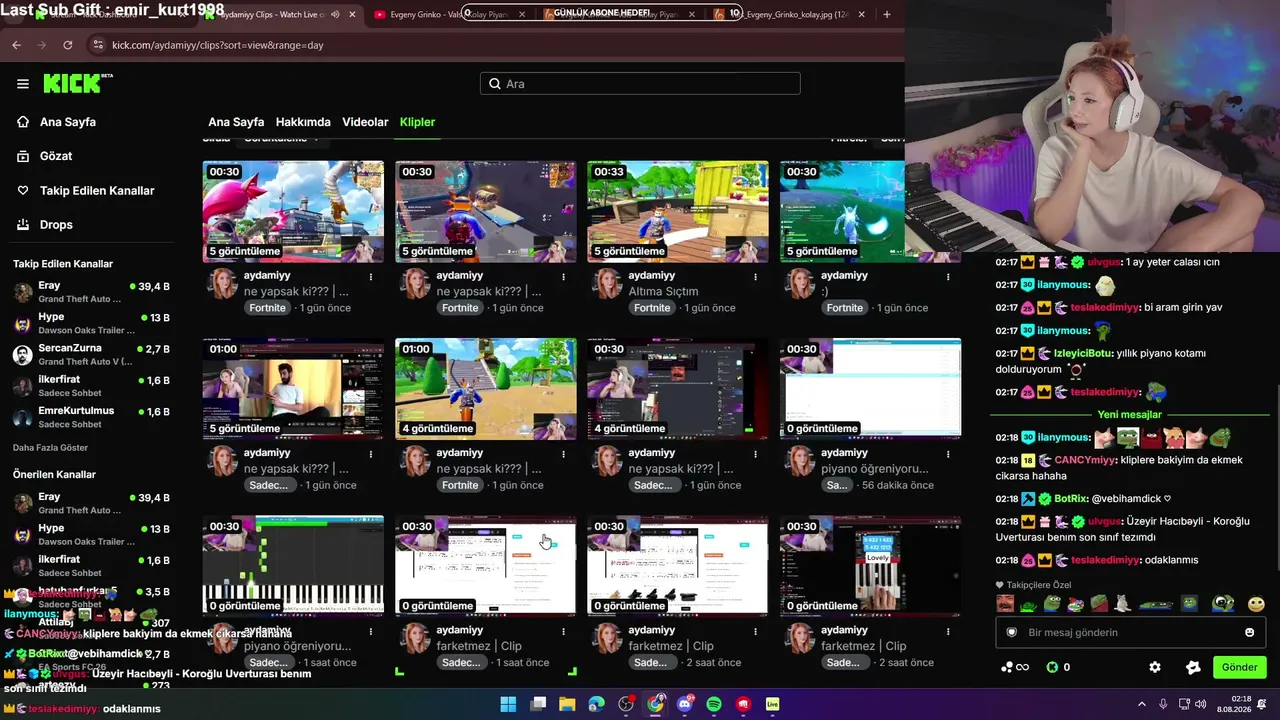Jump to Yeni mesajlar divider in chat
This screenshot has width=1280, height=720.
pyautogui.click(x=1129, y=415)
